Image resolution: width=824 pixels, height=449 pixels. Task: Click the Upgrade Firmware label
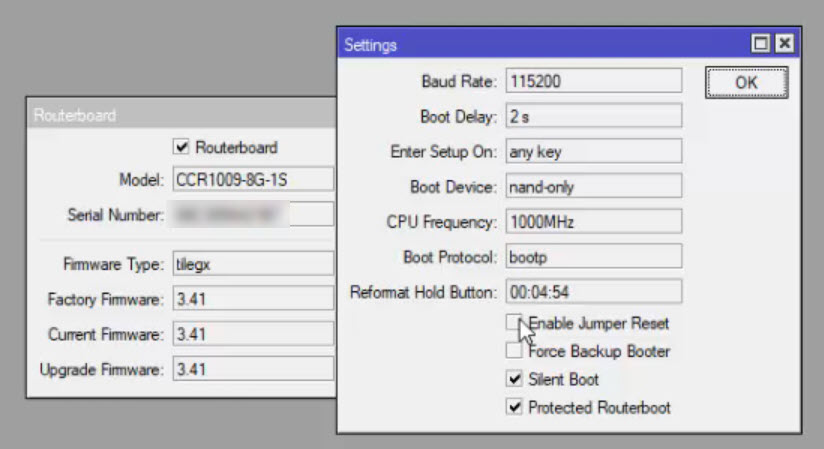[x=102, y=370]
